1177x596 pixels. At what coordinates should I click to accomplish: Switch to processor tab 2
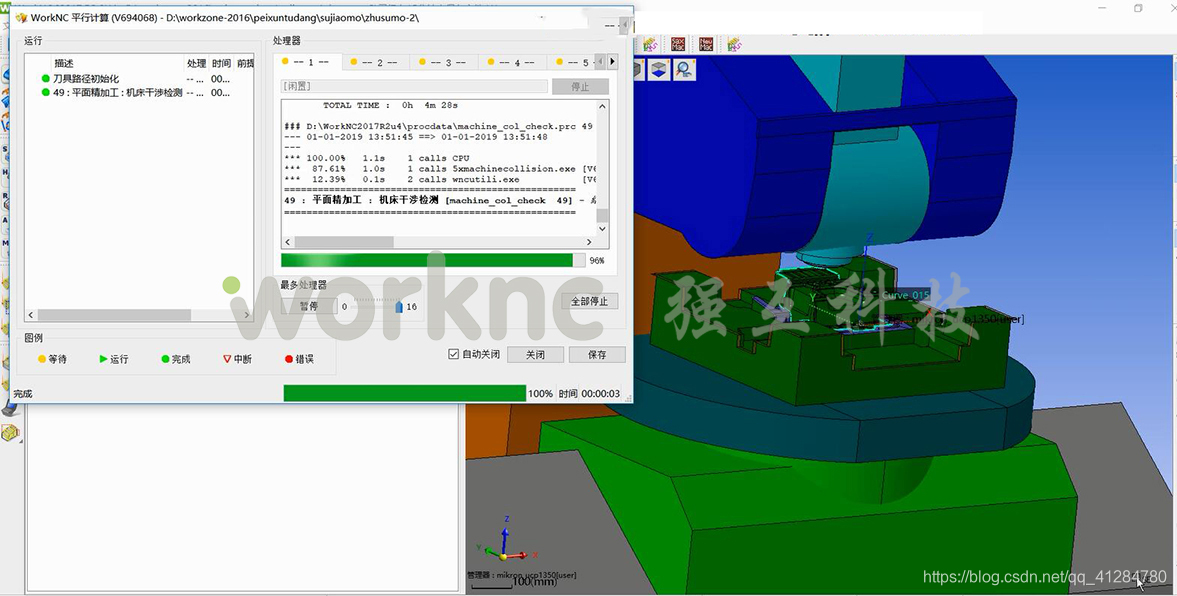378,62
